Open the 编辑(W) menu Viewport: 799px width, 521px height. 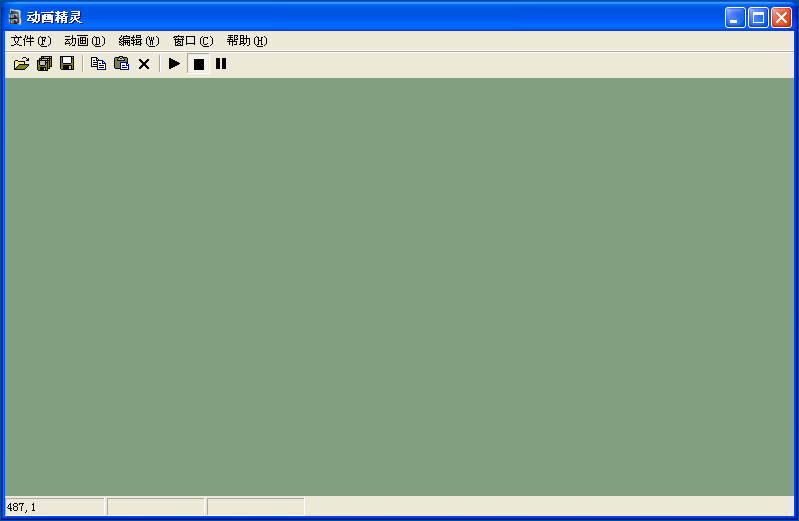(x=139, y=41)
